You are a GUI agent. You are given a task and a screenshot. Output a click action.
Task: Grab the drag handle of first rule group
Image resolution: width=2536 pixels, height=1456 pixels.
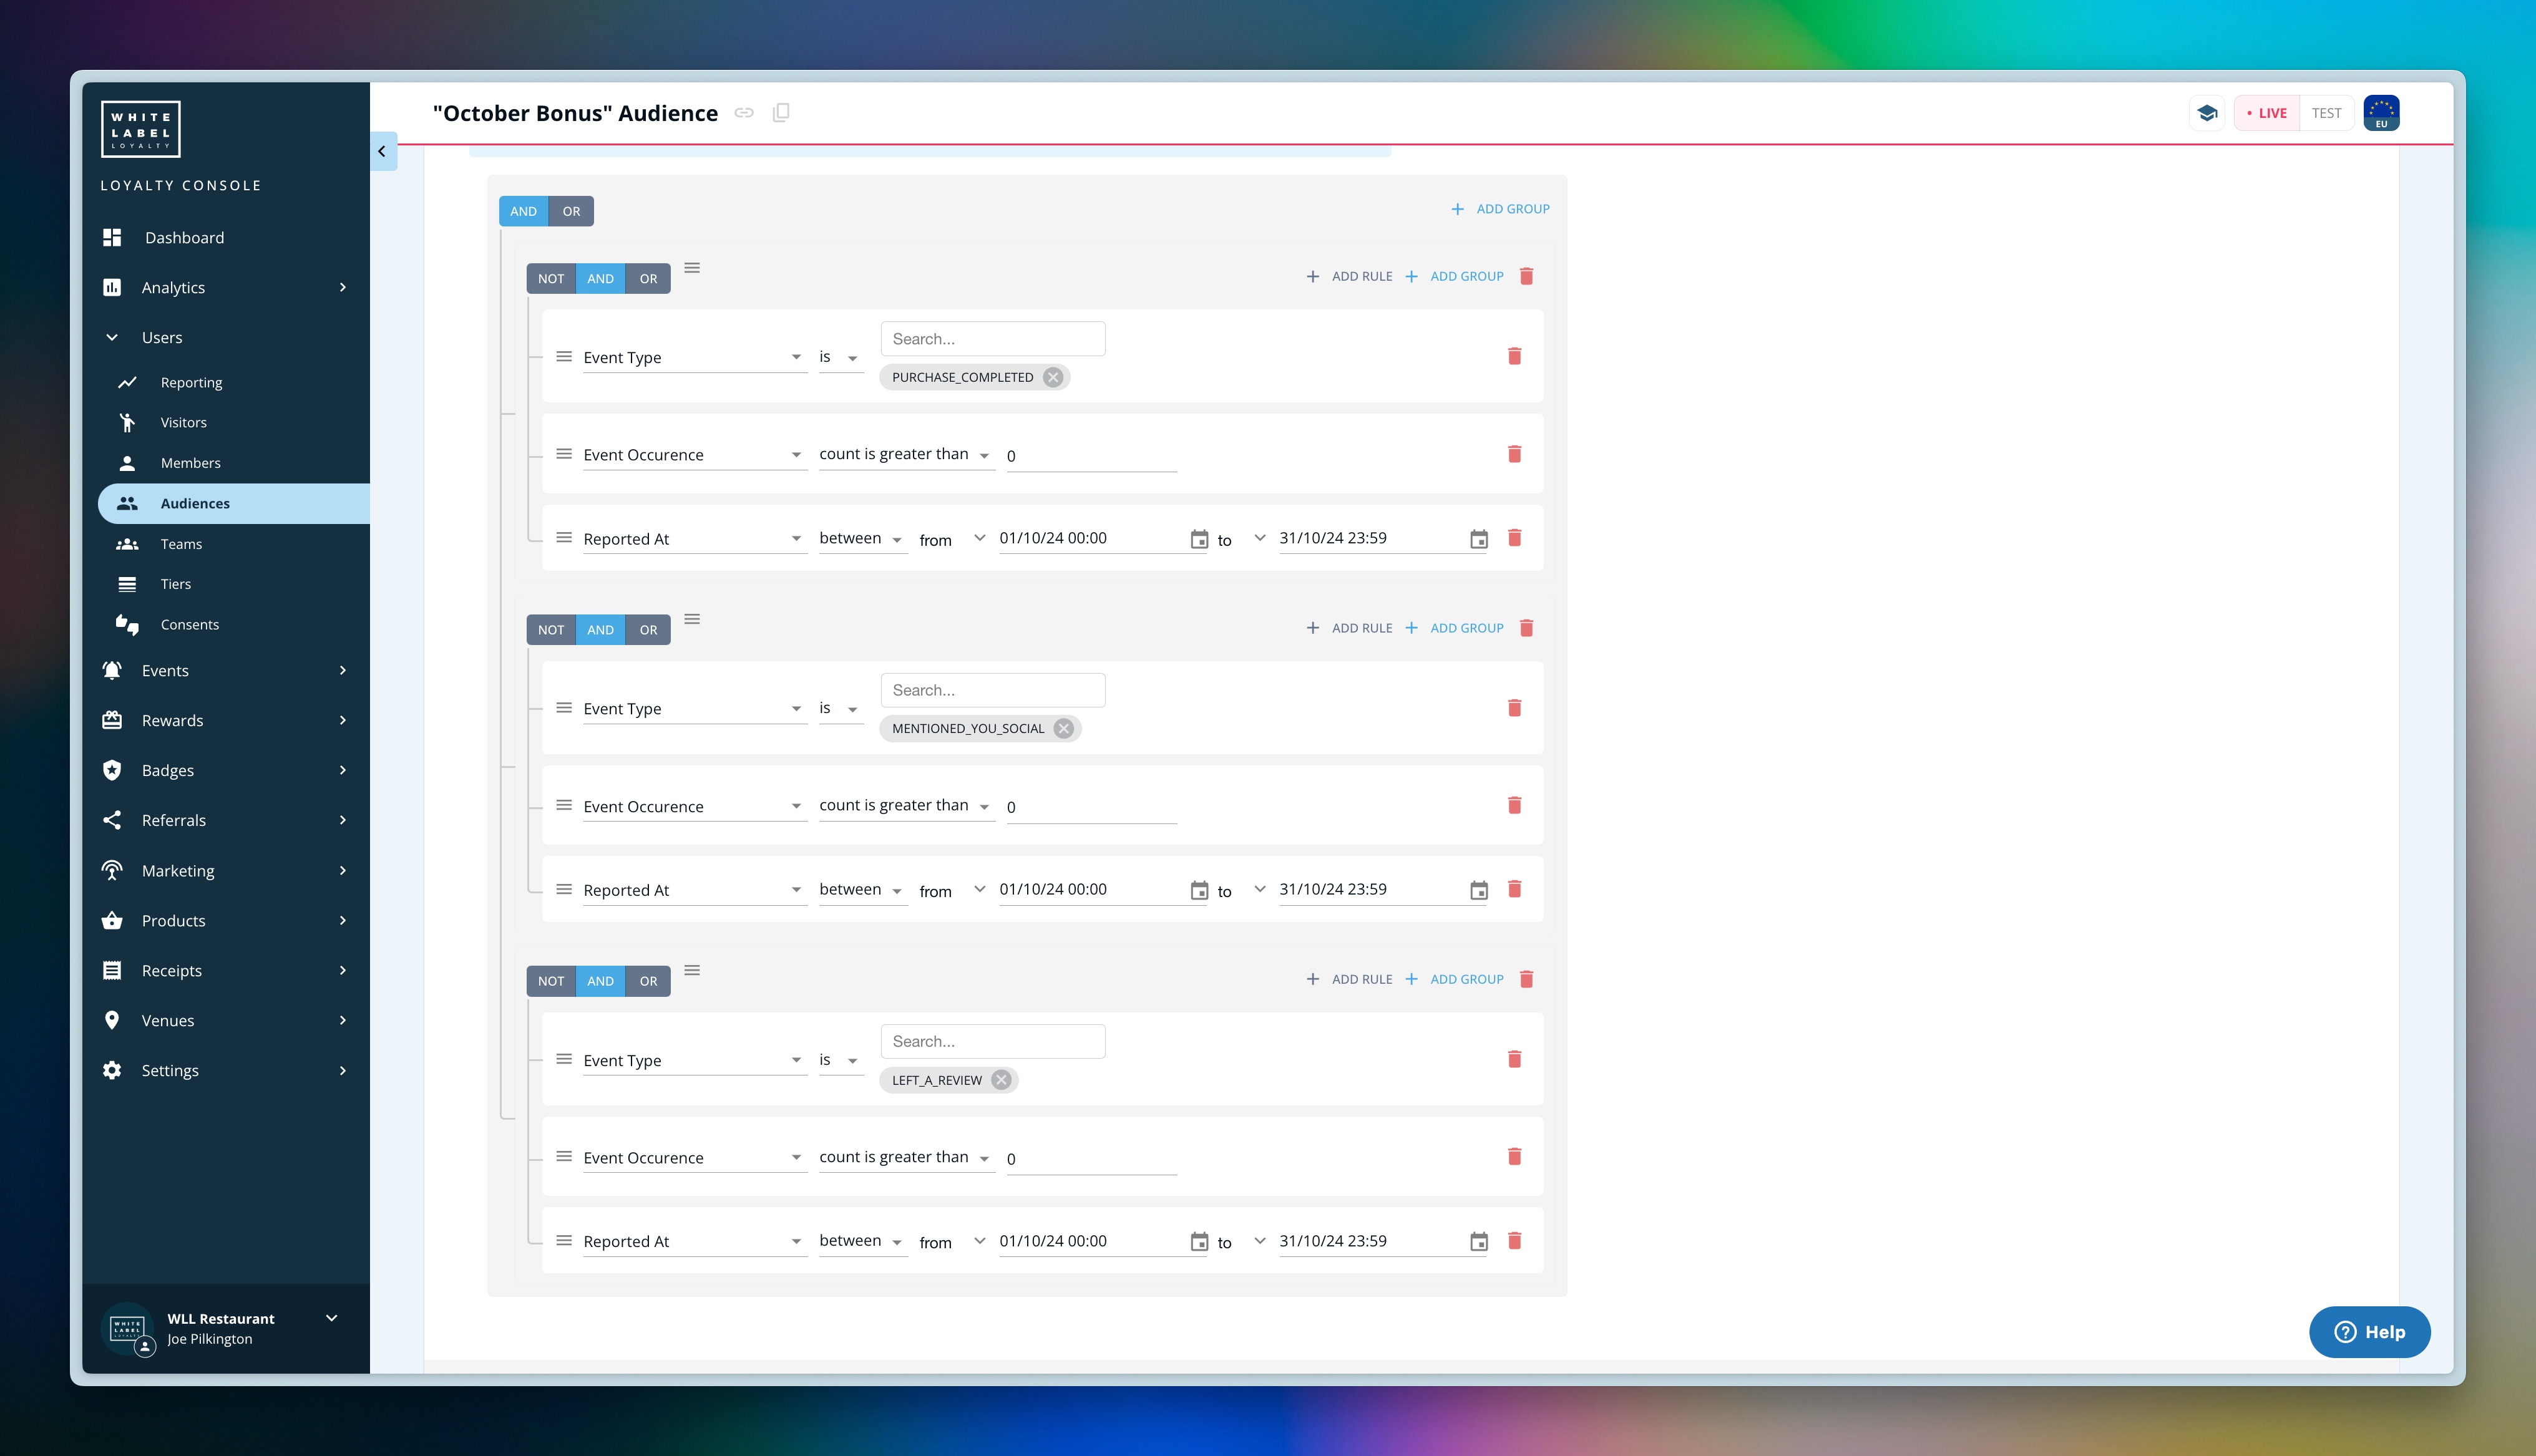tap(692, 268)
